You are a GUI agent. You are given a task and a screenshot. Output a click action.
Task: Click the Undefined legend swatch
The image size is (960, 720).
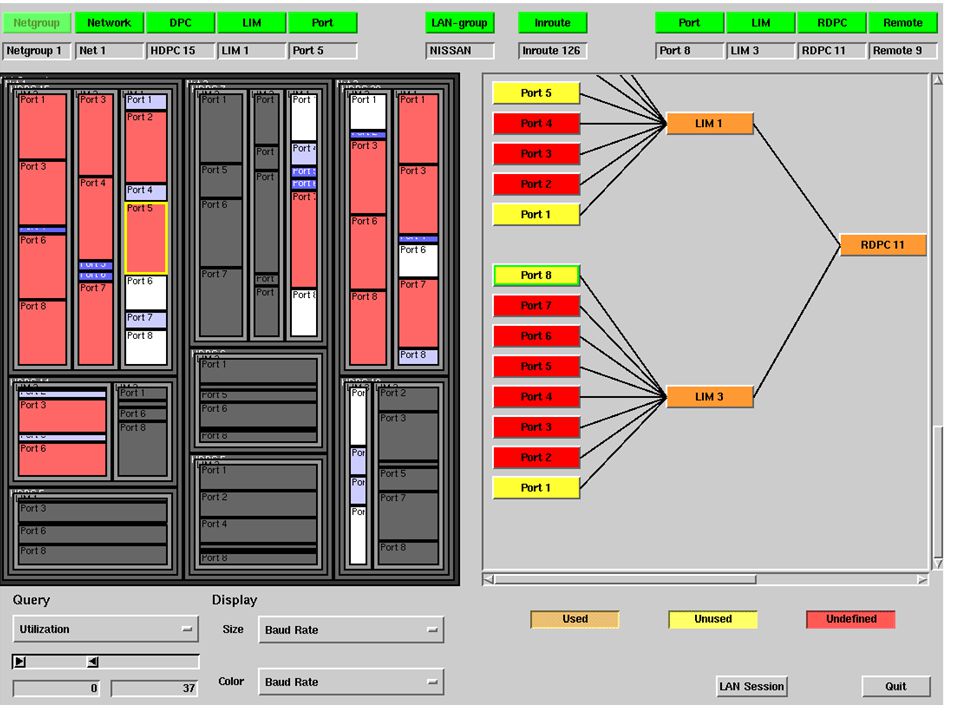click(851, 620)
